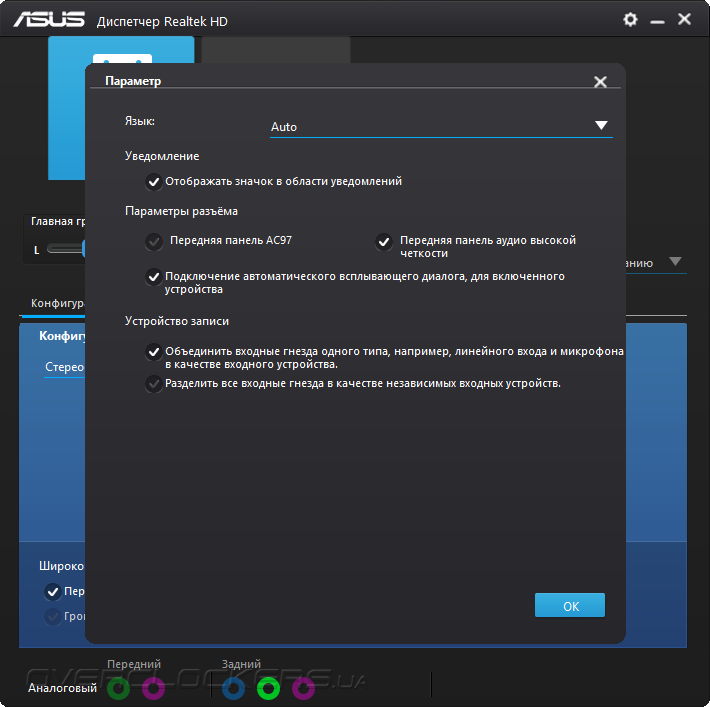This screenshot has height=707, width=710.
Task: Click rear blue analog jack
Action: point(234,688)
